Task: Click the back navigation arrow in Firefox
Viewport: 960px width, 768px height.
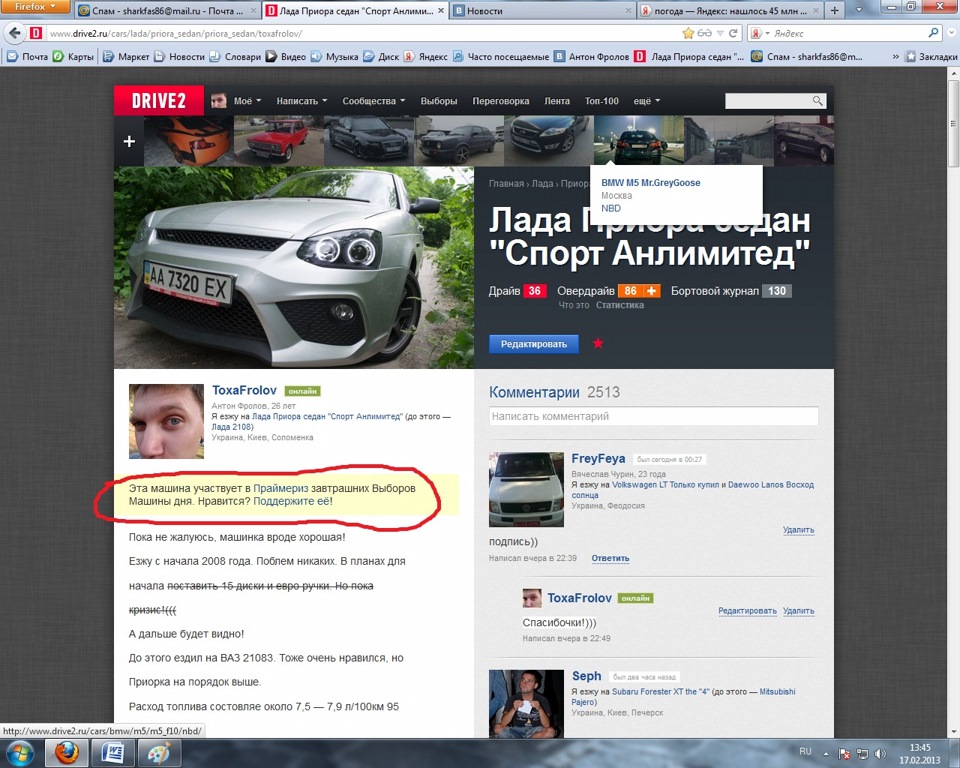Action: pyautogui.click(x=15, y=33)
